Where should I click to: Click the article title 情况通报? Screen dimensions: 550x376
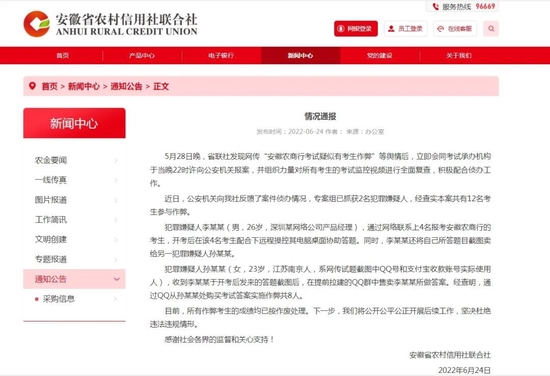coord(320,116)
